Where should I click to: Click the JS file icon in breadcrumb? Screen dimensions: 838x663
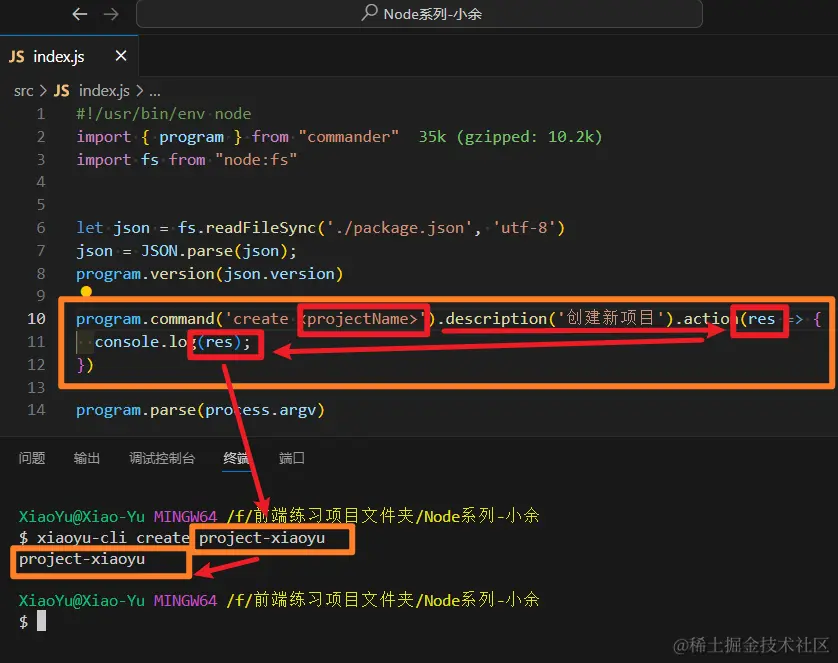[x=61, y=91]
